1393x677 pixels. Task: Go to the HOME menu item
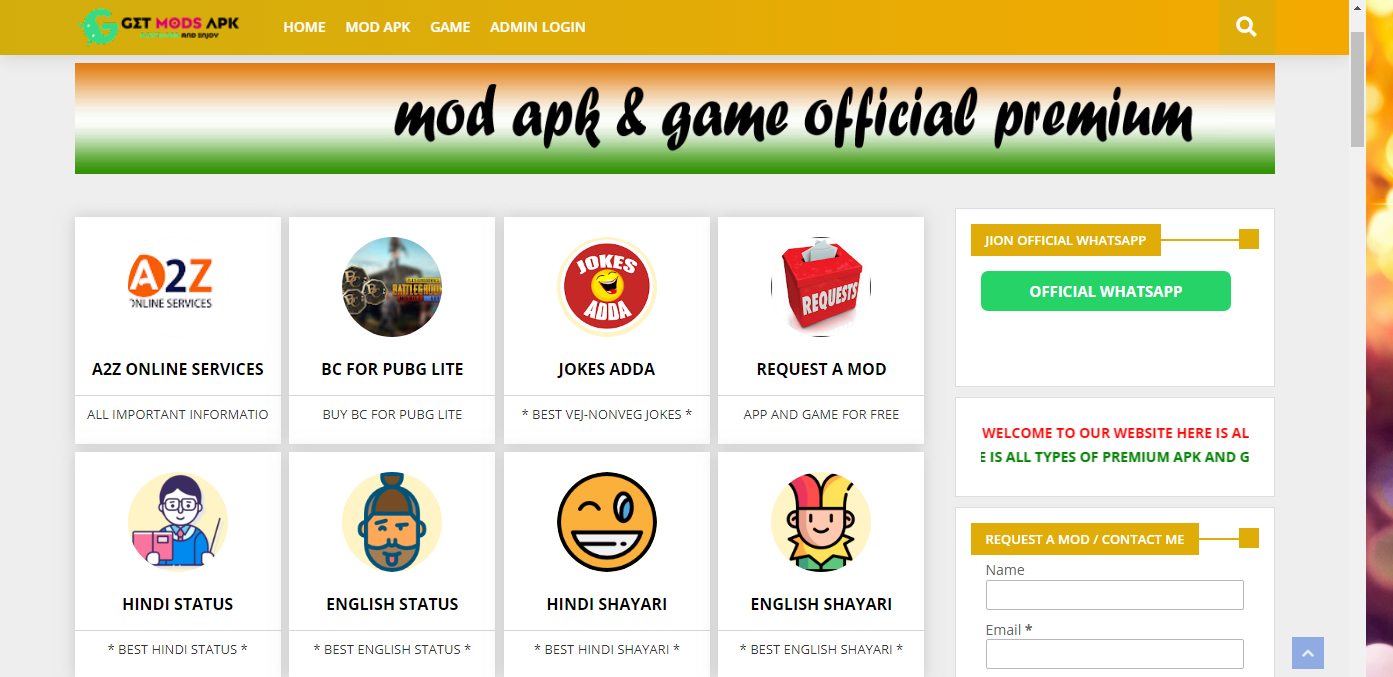tap(304, 27)
